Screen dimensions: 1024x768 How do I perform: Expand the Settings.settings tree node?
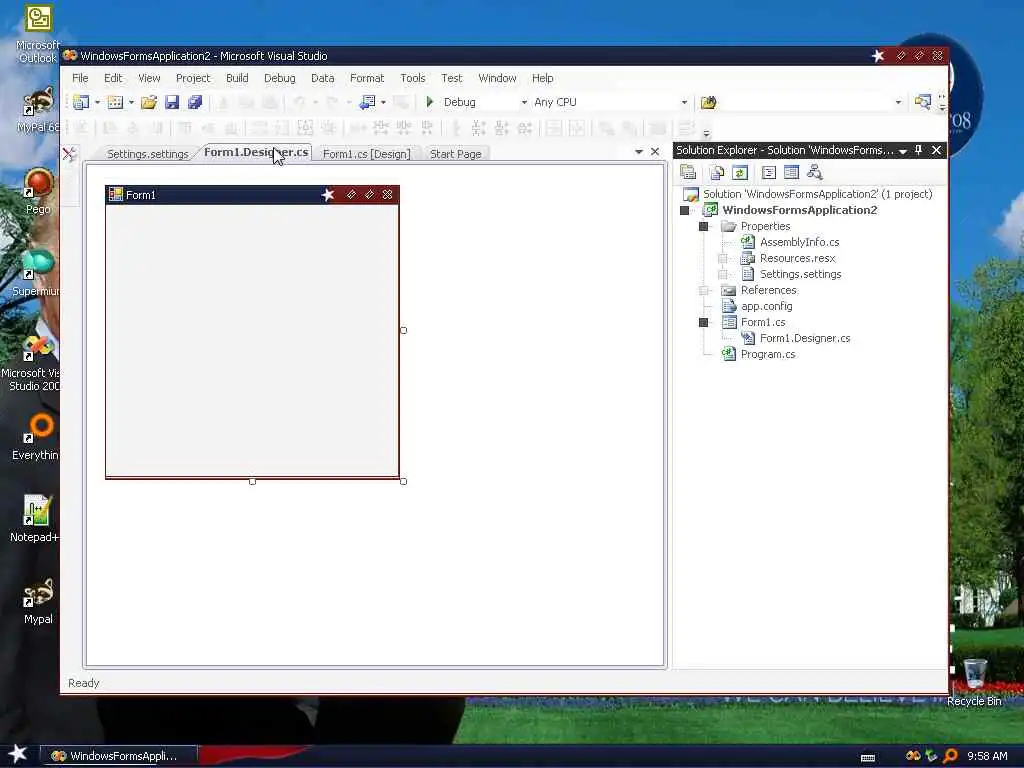722,274
